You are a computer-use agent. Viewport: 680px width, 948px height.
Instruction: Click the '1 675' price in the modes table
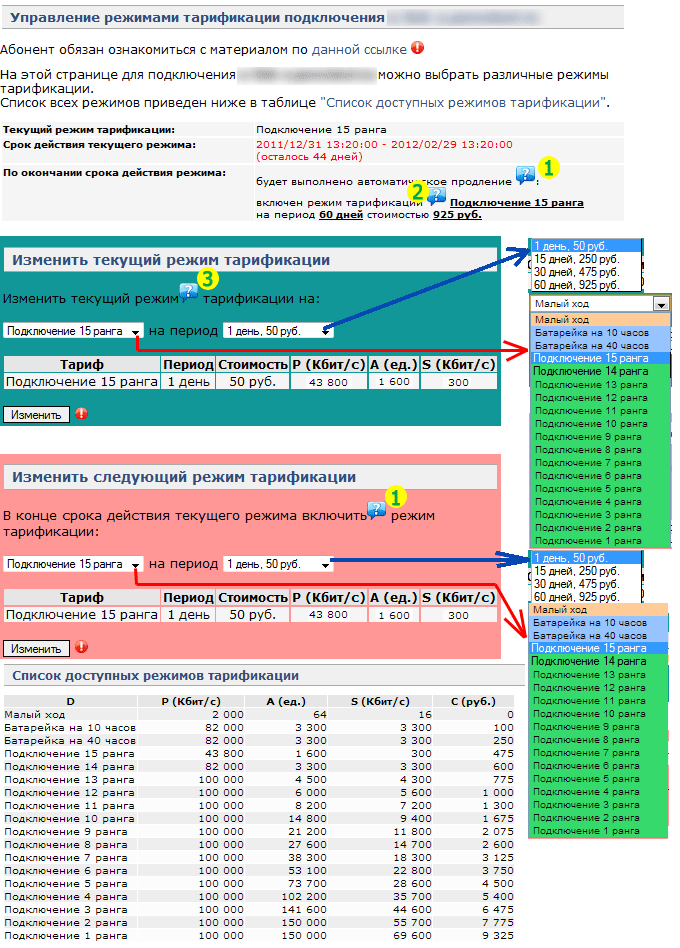click(x=498, y=819)
